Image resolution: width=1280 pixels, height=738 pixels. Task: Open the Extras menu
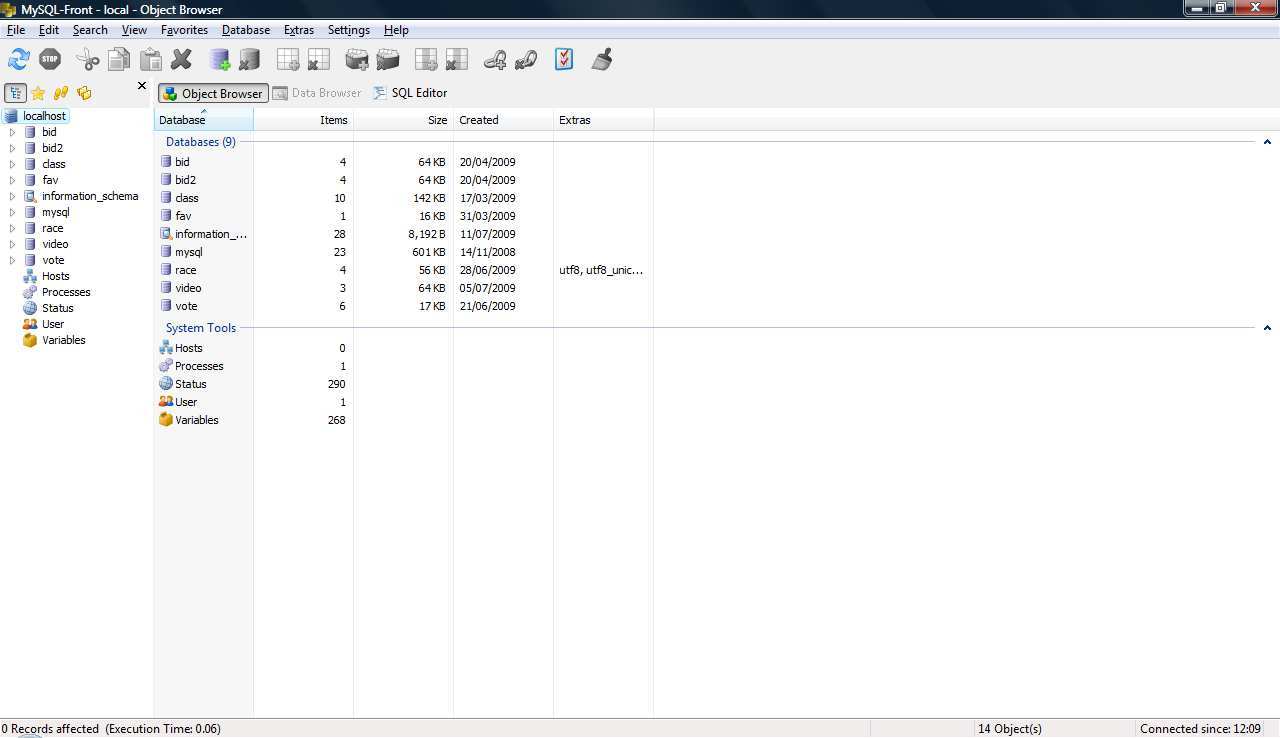[x=298, y=30]
